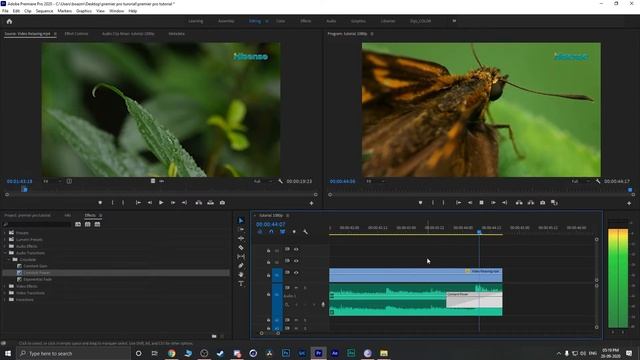640x360 pixels.
Task: Select the Exponential Fade transition
Action: (38, 279)
